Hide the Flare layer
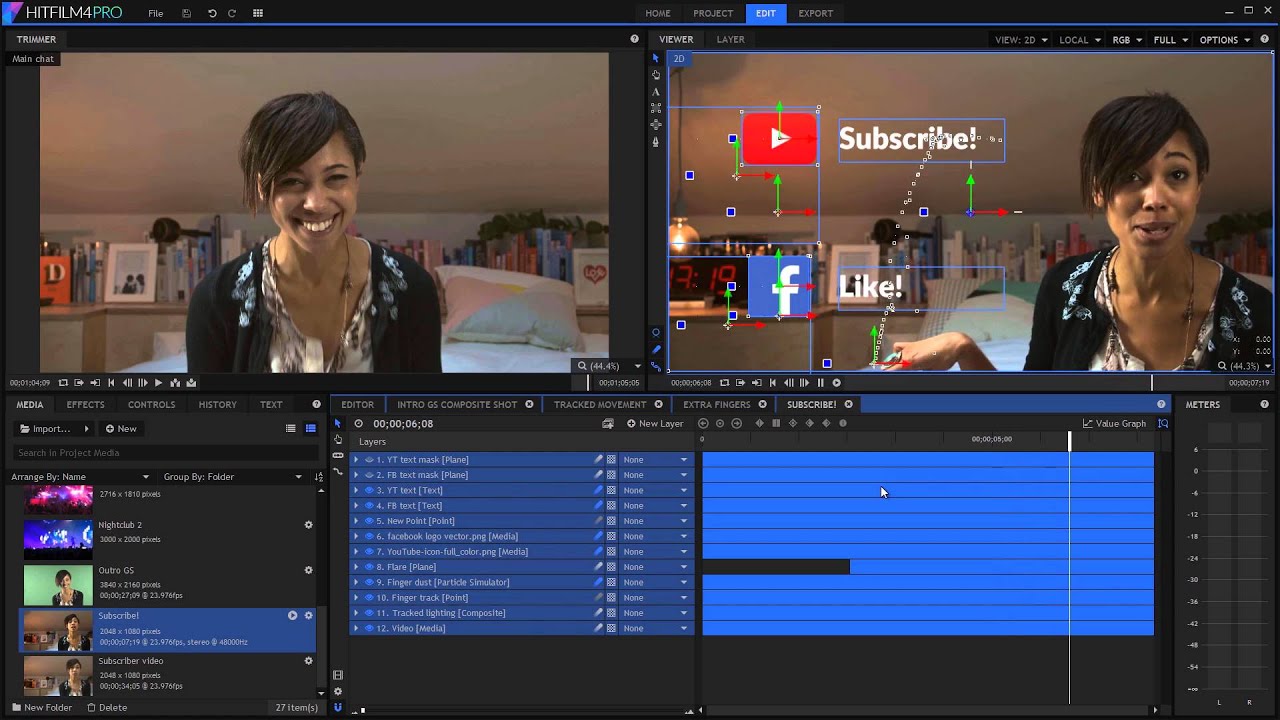 point(369,567)
